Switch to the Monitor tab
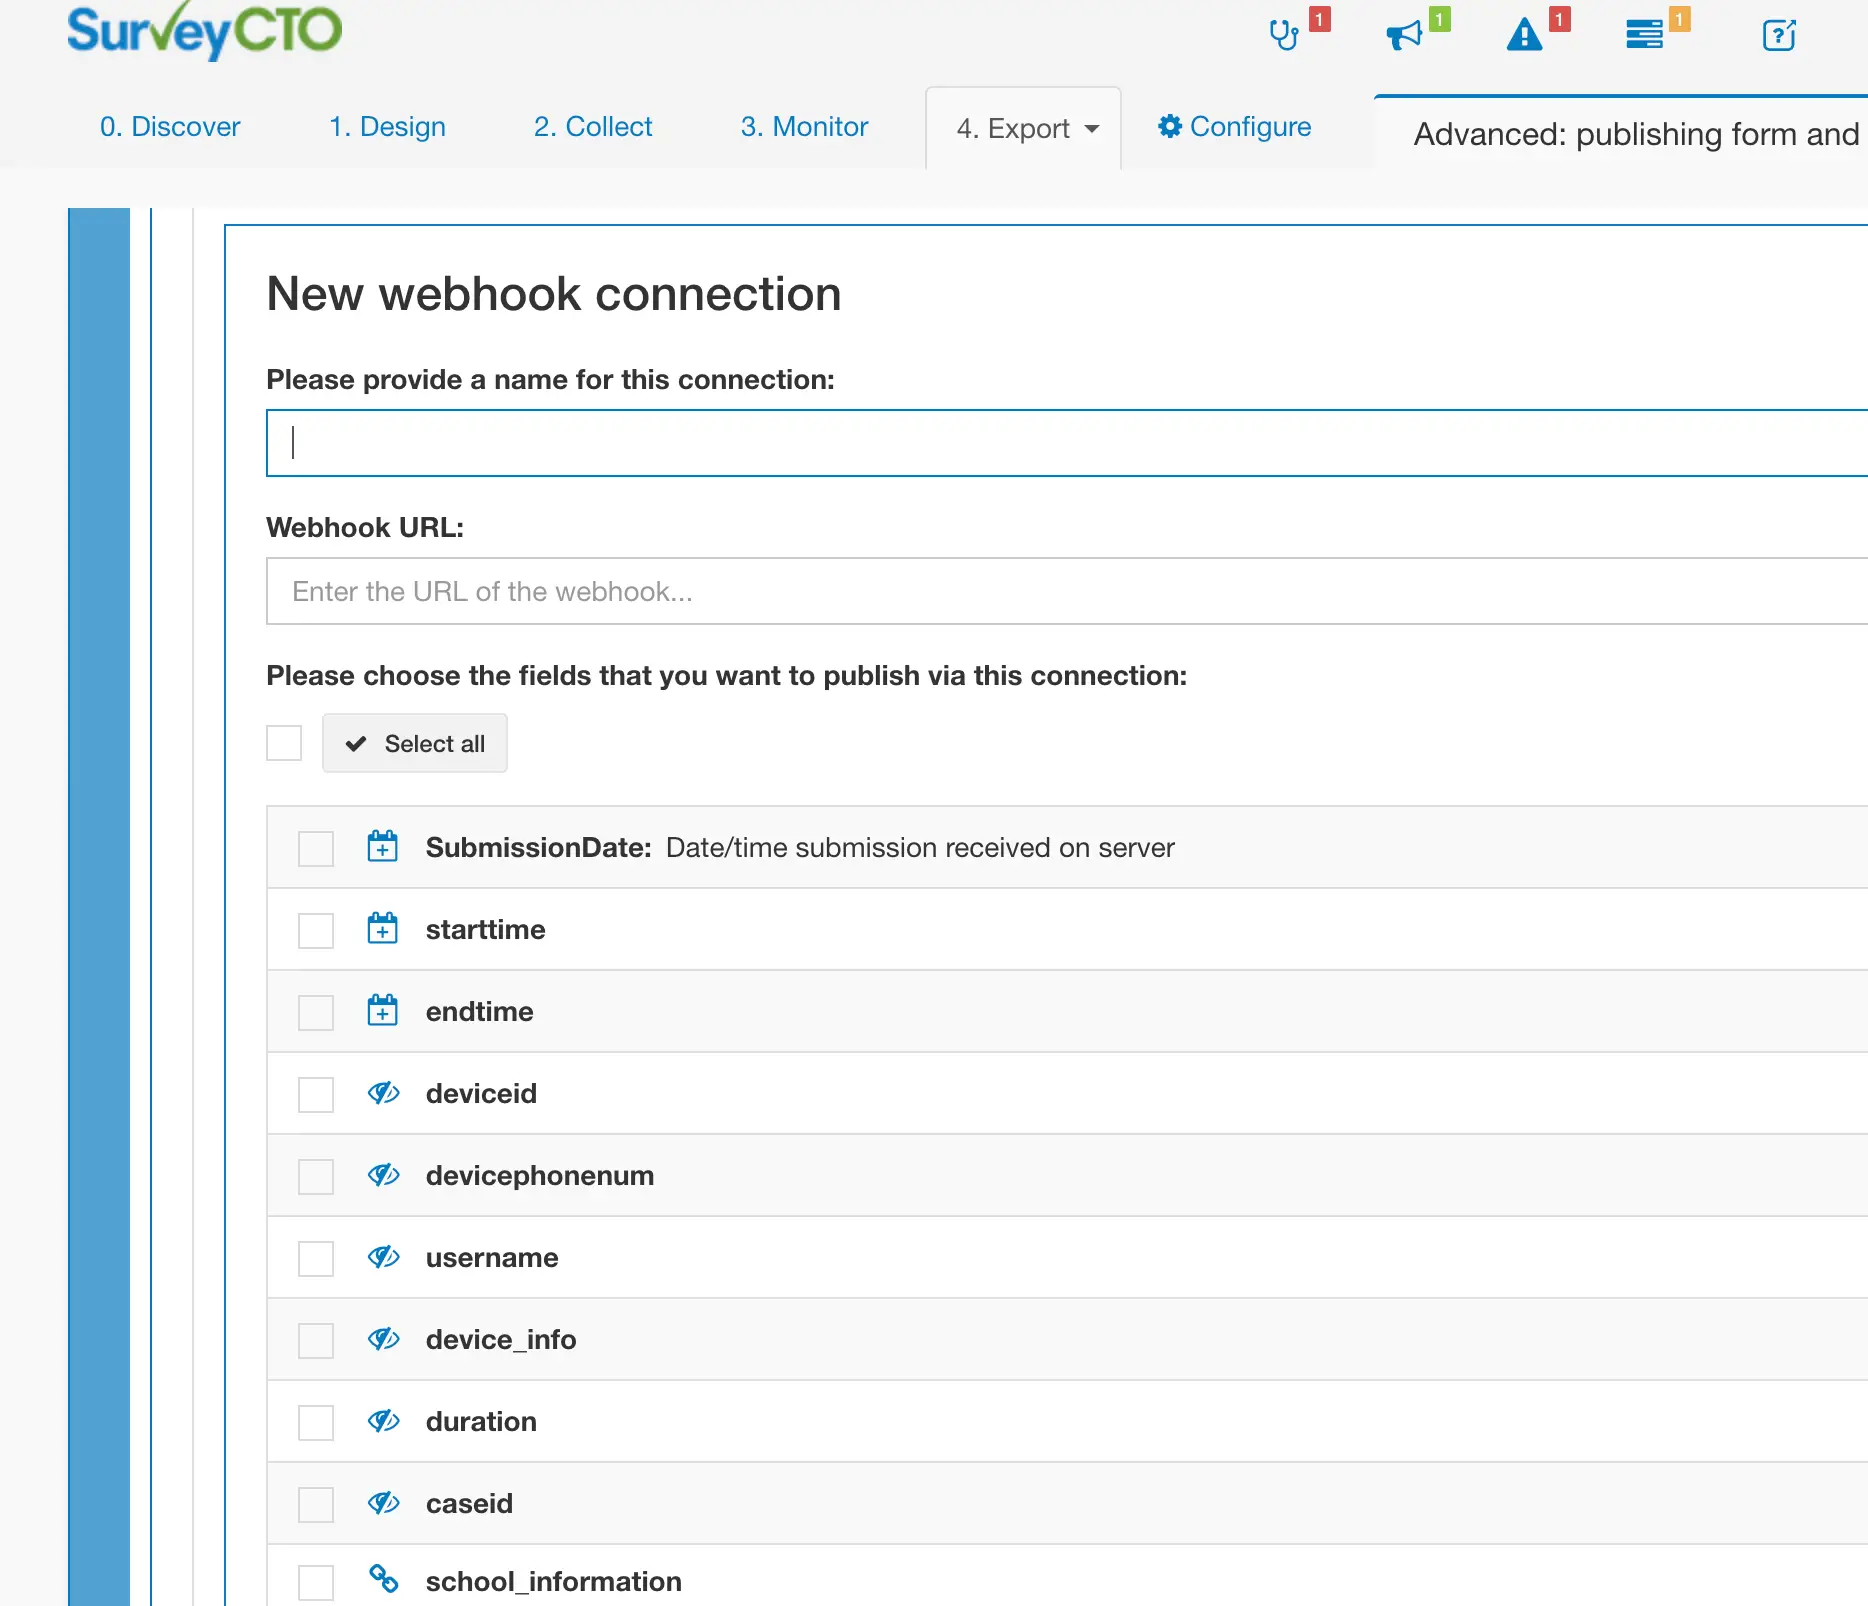Image resolution: width=1868 pixels, height=1606 pixels. pyautogui.click(x=803, y=127)
